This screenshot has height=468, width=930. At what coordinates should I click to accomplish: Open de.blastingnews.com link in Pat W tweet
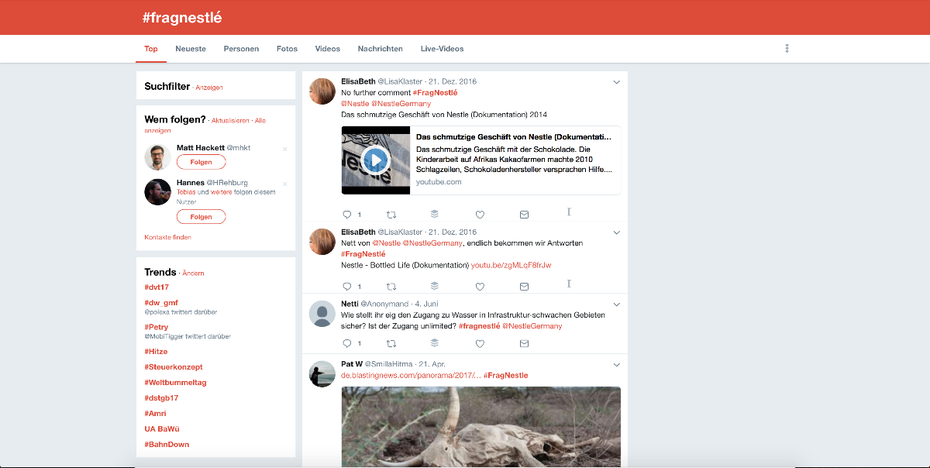[411, 375]
